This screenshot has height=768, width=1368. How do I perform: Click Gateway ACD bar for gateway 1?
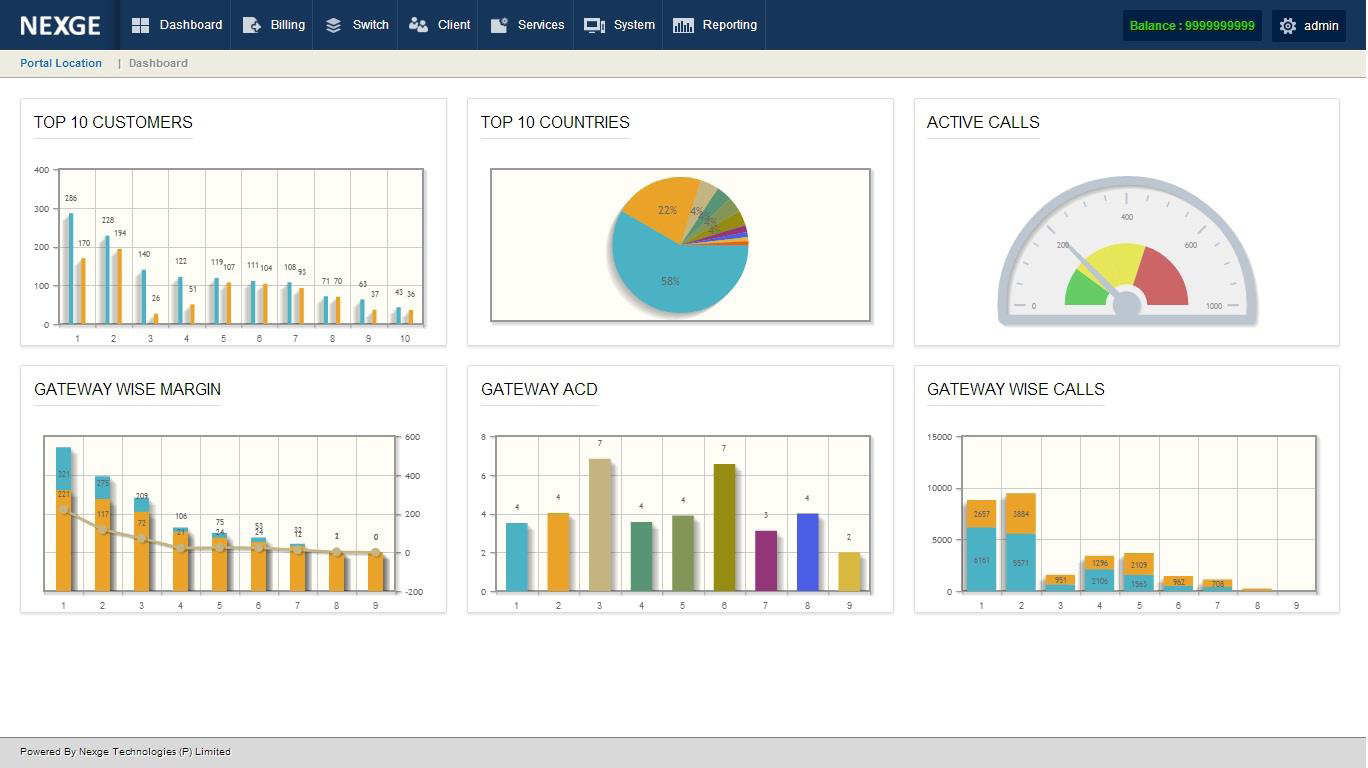coord(516,557)
